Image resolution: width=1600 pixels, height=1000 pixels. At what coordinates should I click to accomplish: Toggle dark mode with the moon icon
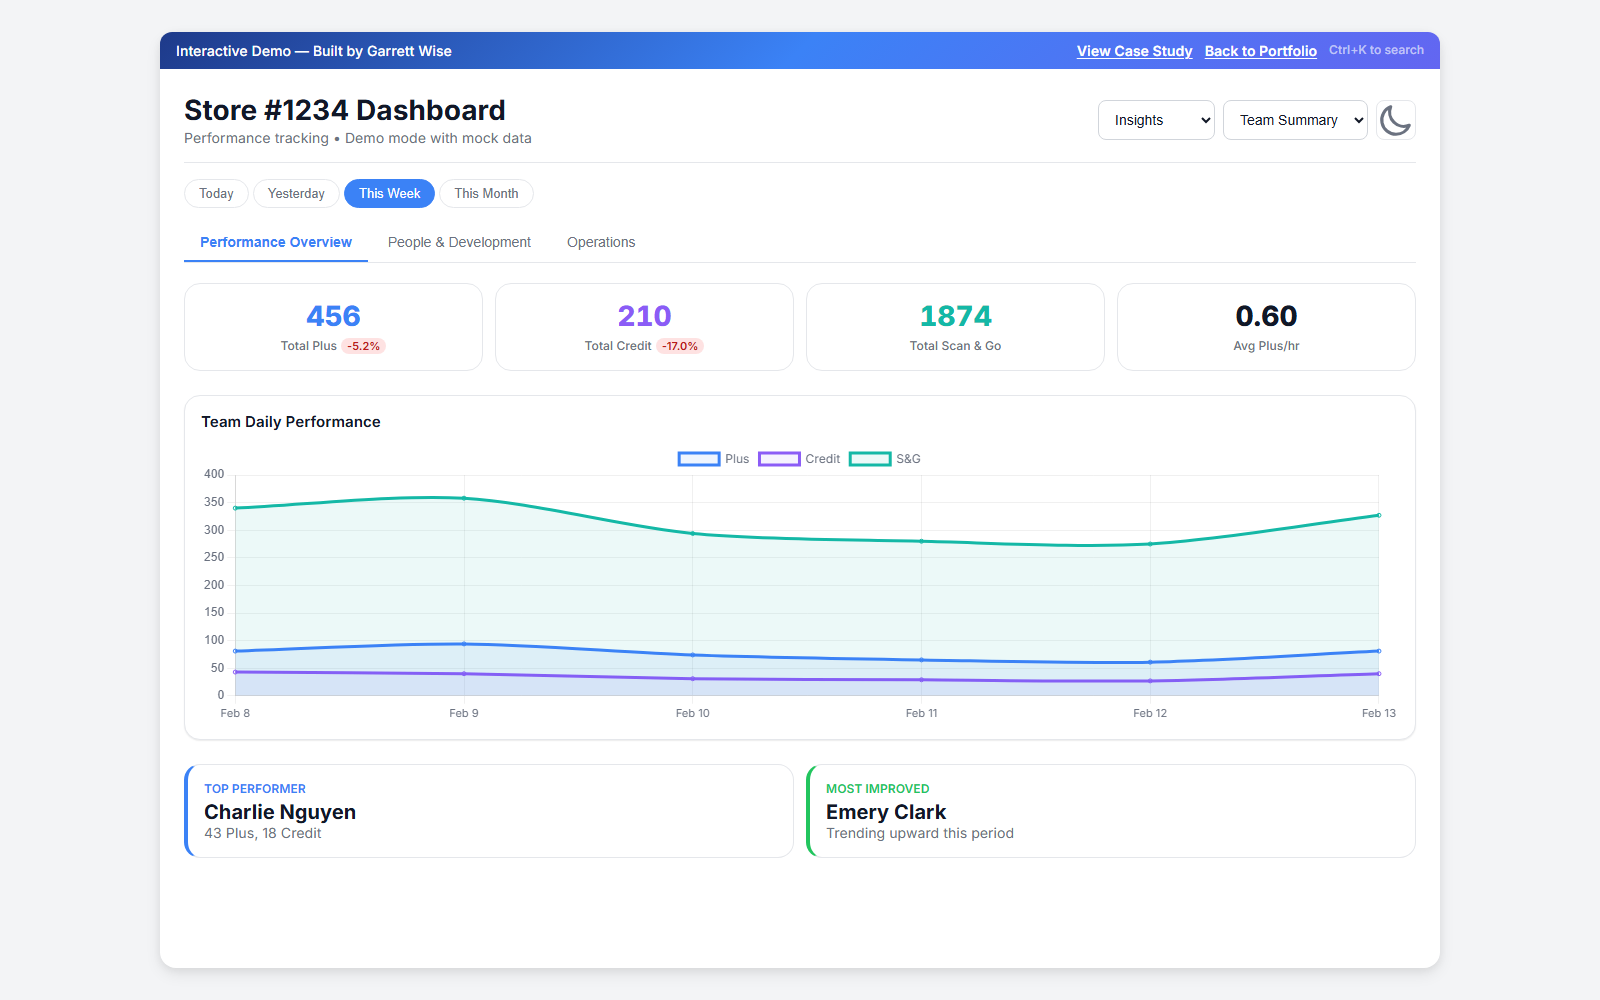pyautogui.click(x=1396, y=120)
